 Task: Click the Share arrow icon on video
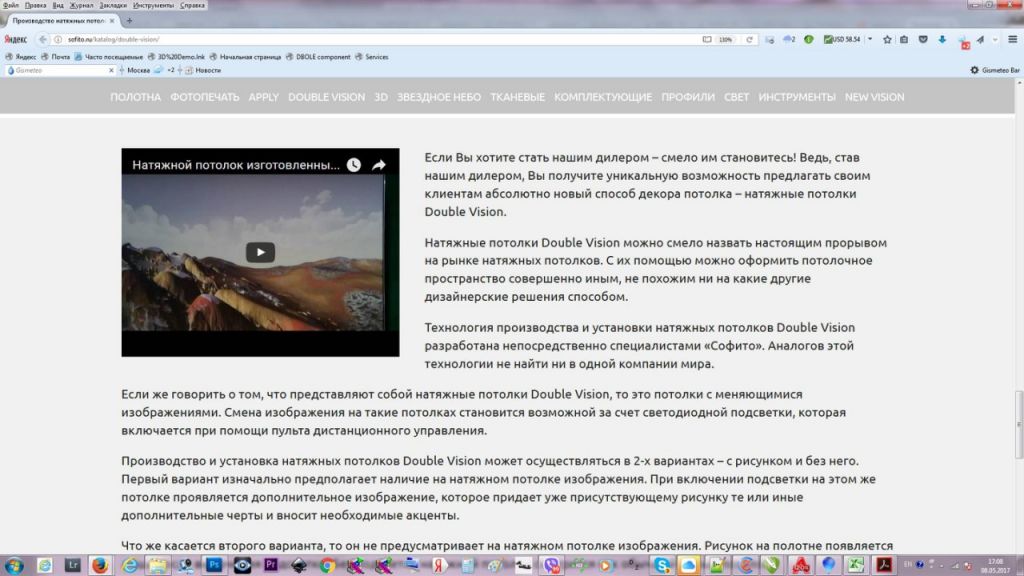pyautogui.click(x=379, y=165)
